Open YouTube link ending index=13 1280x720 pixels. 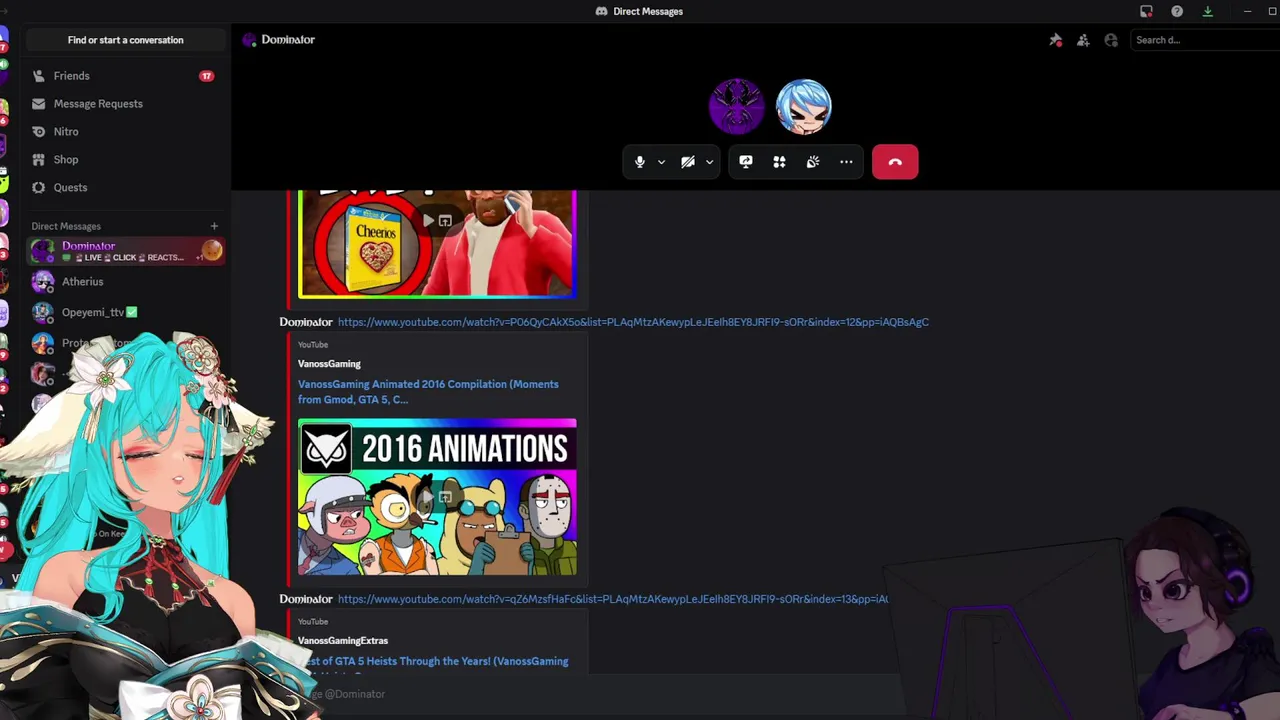coord(613,599)
